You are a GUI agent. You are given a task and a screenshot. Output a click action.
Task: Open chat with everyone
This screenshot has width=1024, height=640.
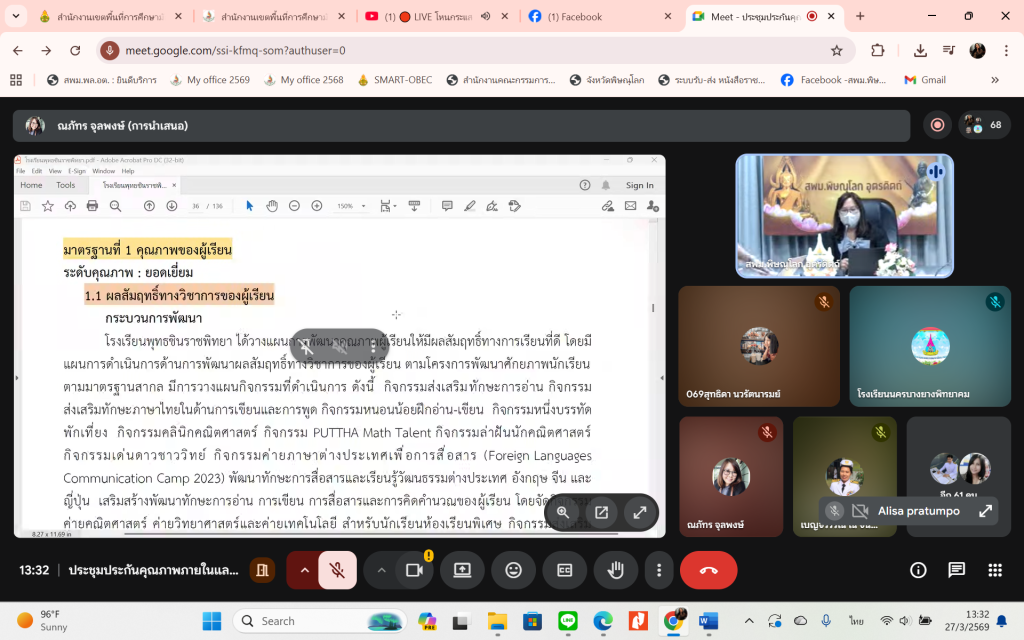(957, 570)
